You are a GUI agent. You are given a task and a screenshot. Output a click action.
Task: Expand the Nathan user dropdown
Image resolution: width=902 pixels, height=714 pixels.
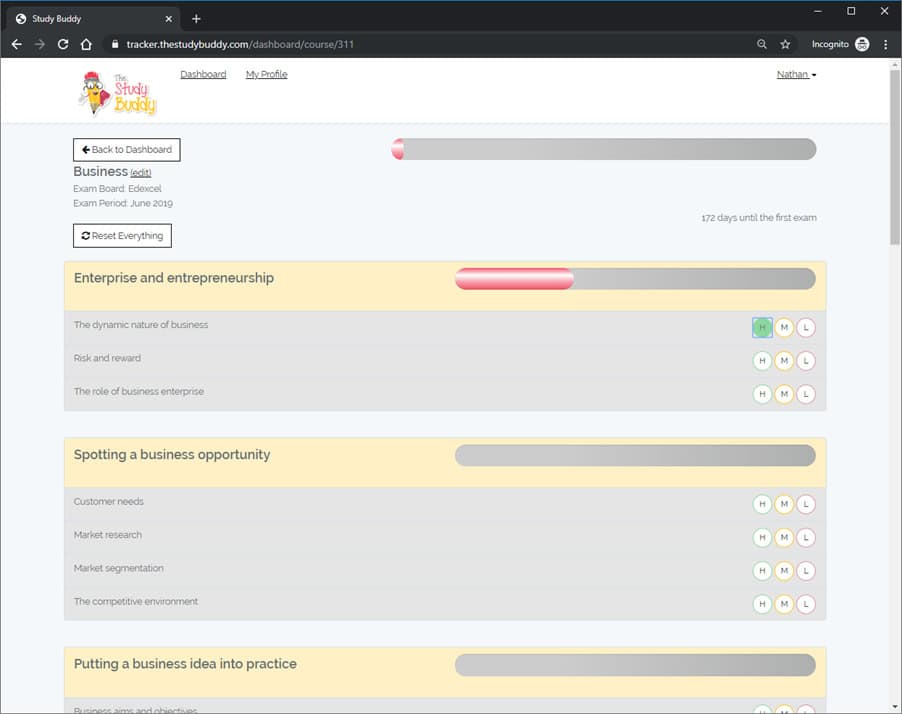click(x=796, y=75)
